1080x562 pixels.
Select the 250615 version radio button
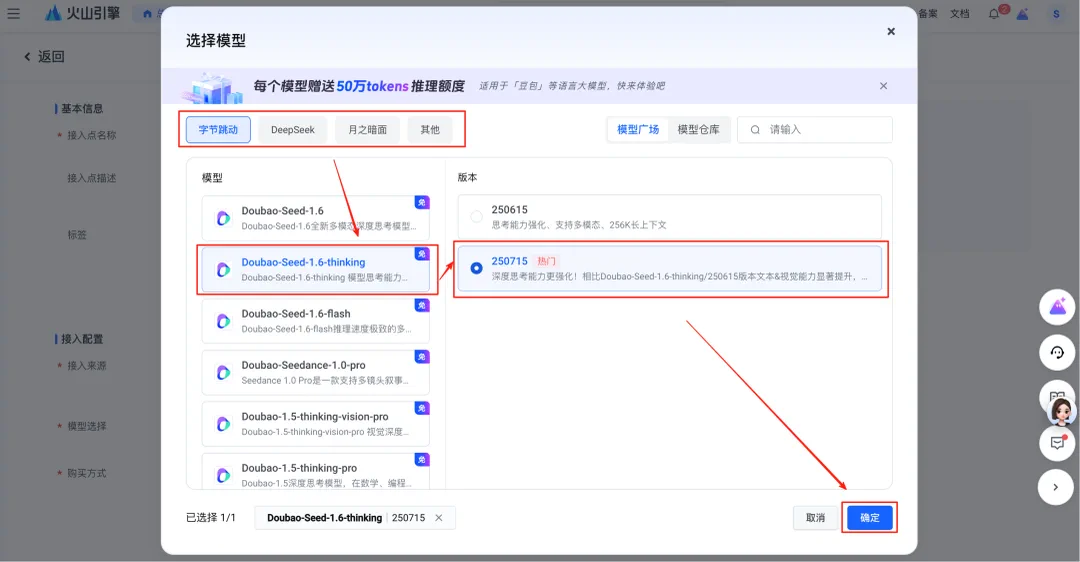point(476,217)
